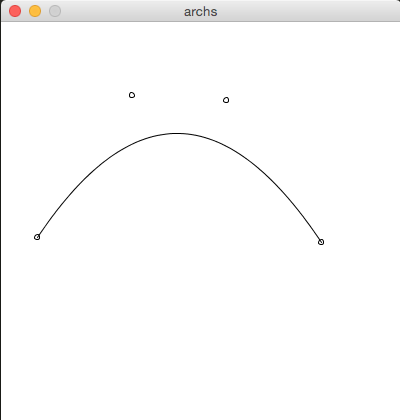Select the upper-left control point circle
The height and width of the screenshot is (420, 400).
[132, 95]
